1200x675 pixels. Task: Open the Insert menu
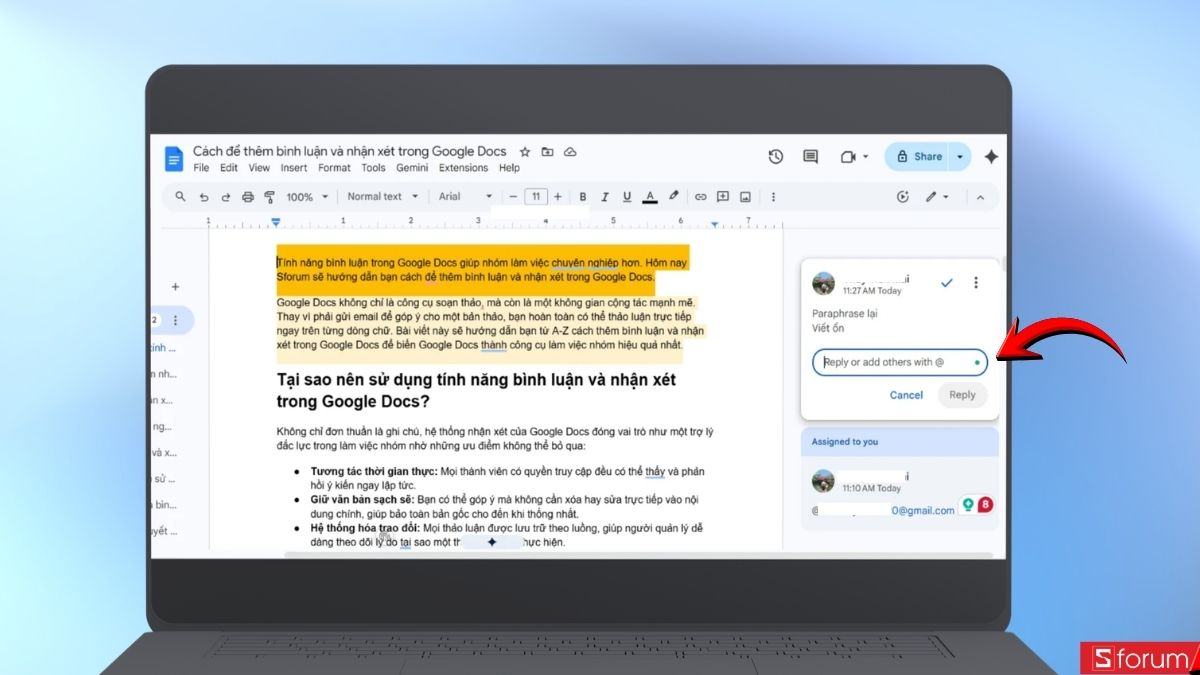coord(294,168)
